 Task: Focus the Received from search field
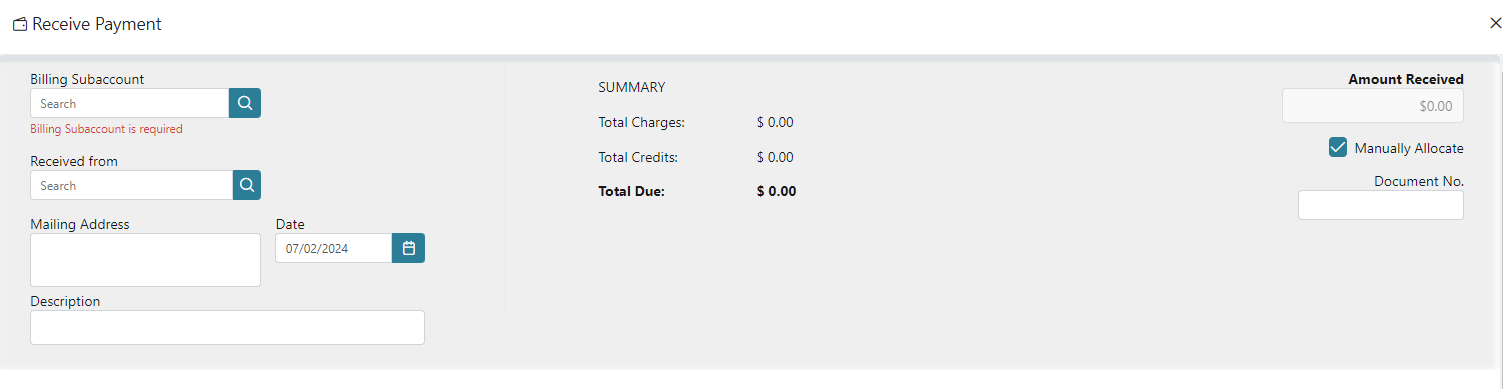[x=132, y=185]
